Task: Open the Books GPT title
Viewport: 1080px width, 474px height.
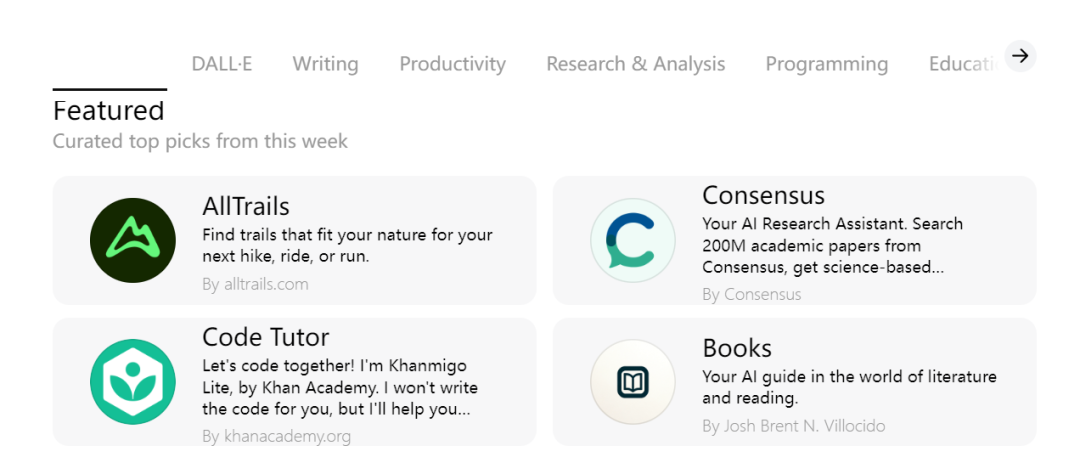Action: point(737,347)
